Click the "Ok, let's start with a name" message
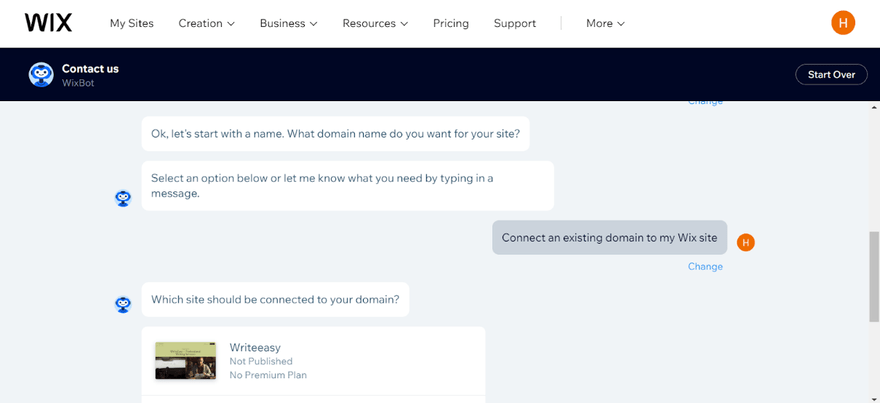The image size is (880, 403). [x=335, y=134]
